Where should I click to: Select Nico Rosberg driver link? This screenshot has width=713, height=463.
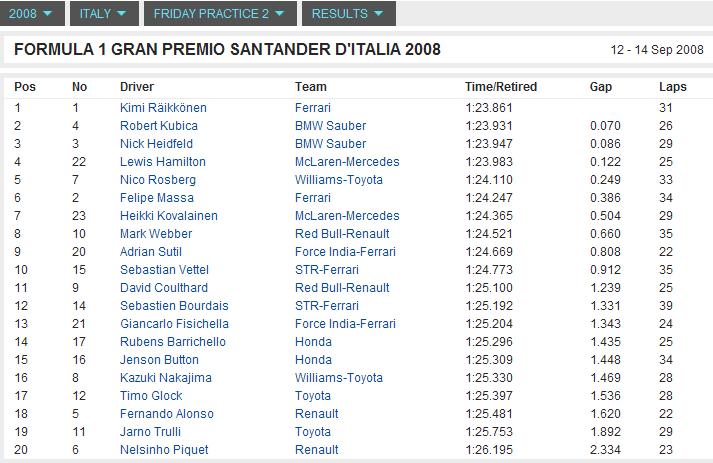pyautogui.click(x=157, y=180)
